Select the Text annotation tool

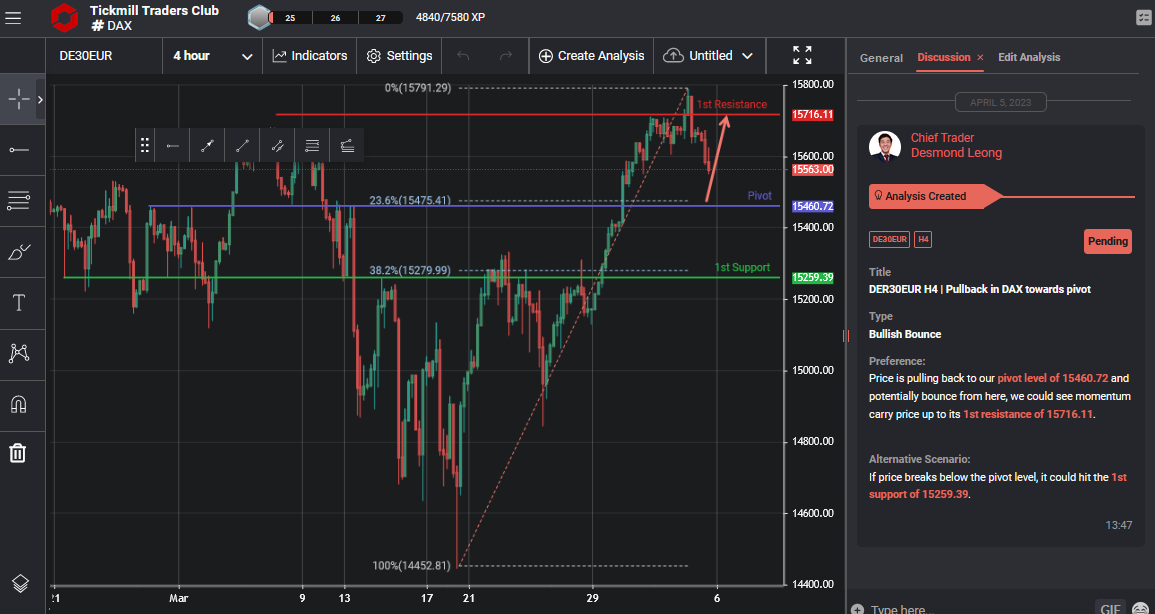pos(18,303)
